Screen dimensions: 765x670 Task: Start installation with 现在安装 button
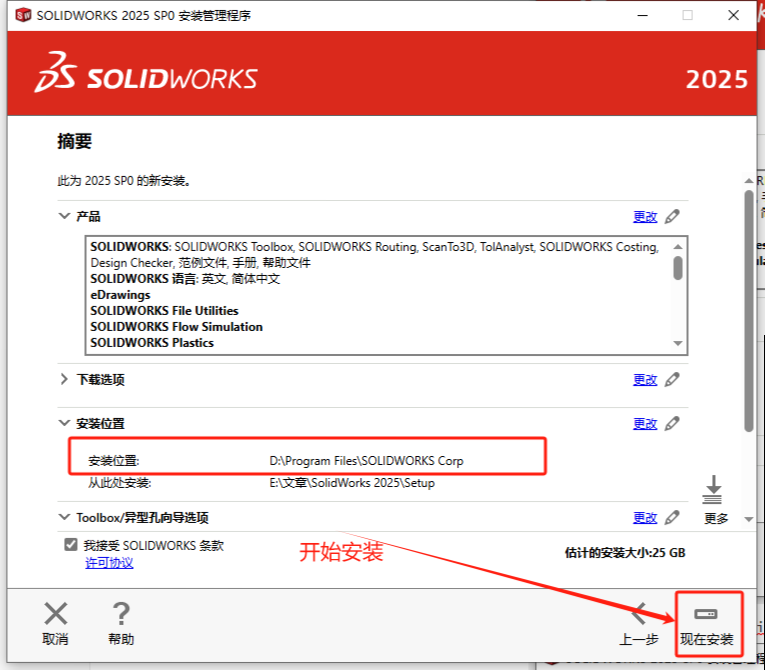coord(708,625)
